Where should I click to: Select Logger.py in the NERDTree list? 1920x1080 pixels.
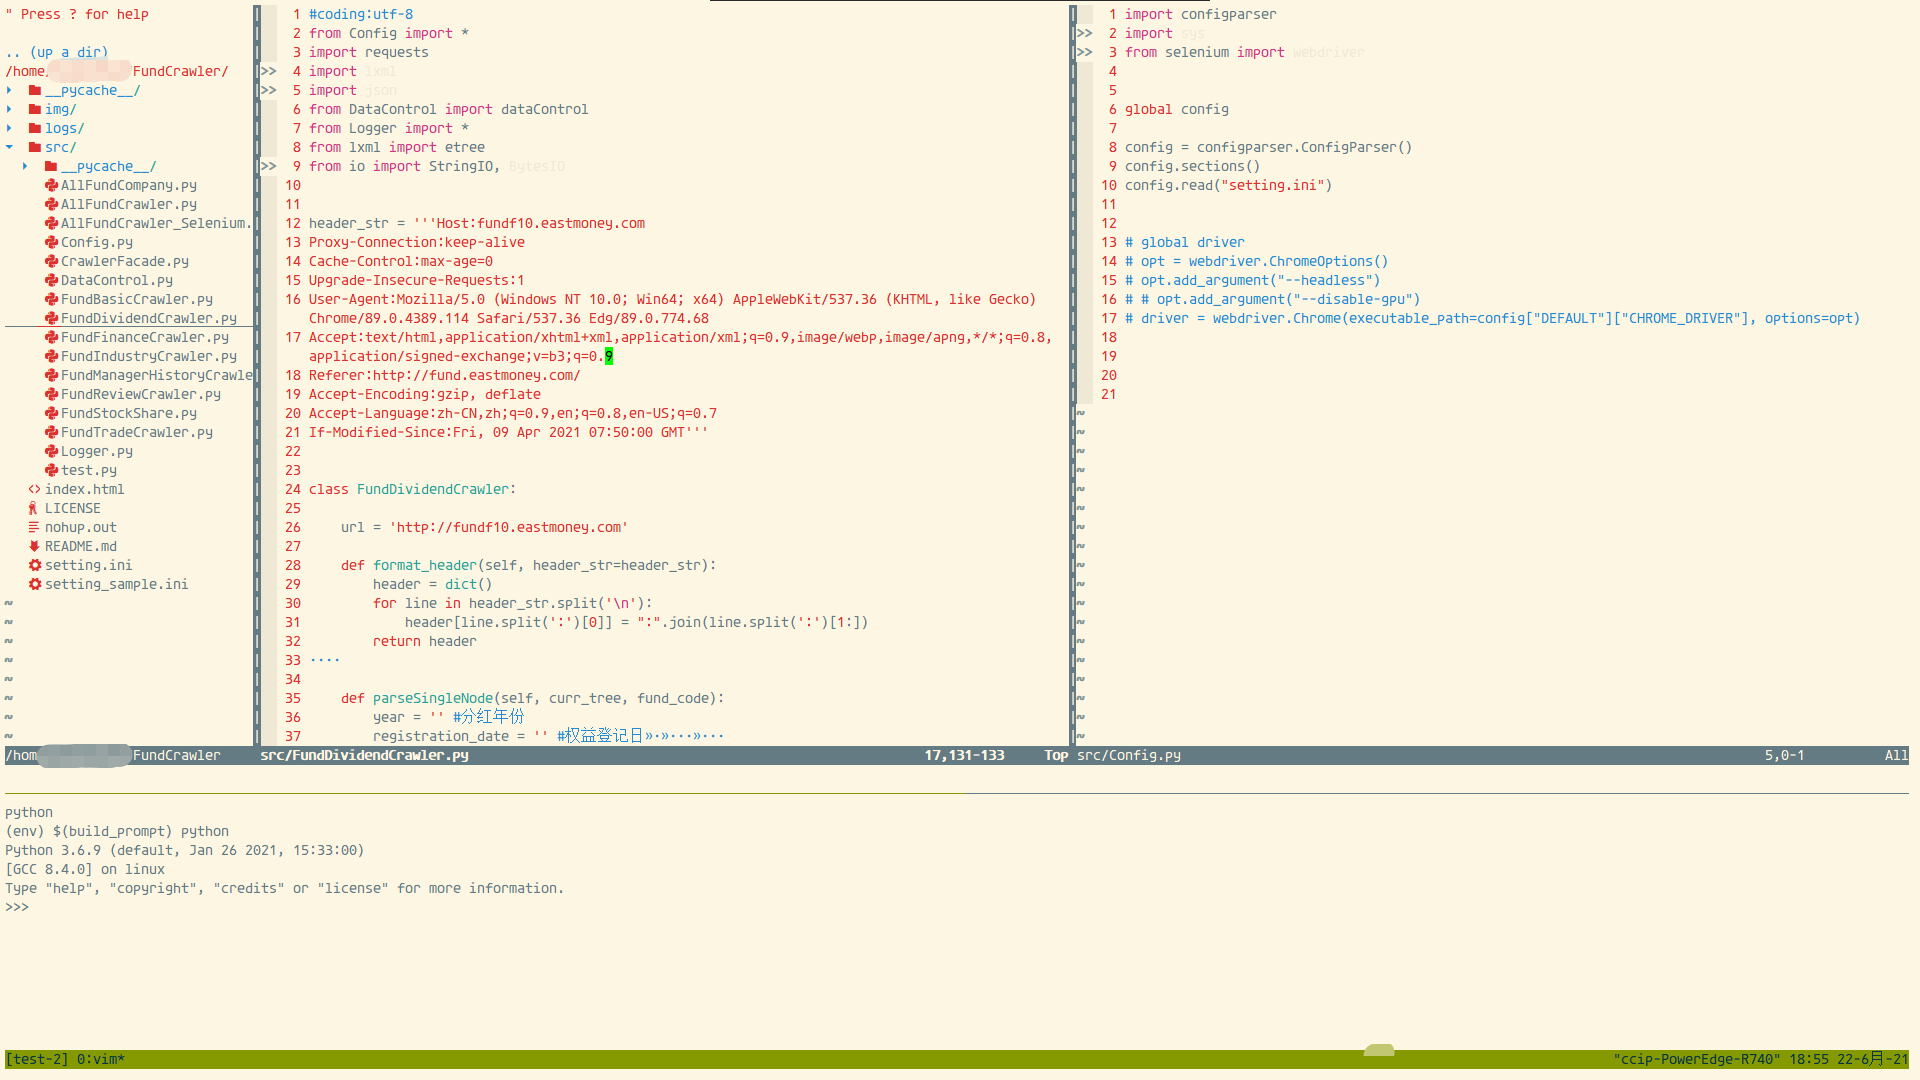point(97,451)
